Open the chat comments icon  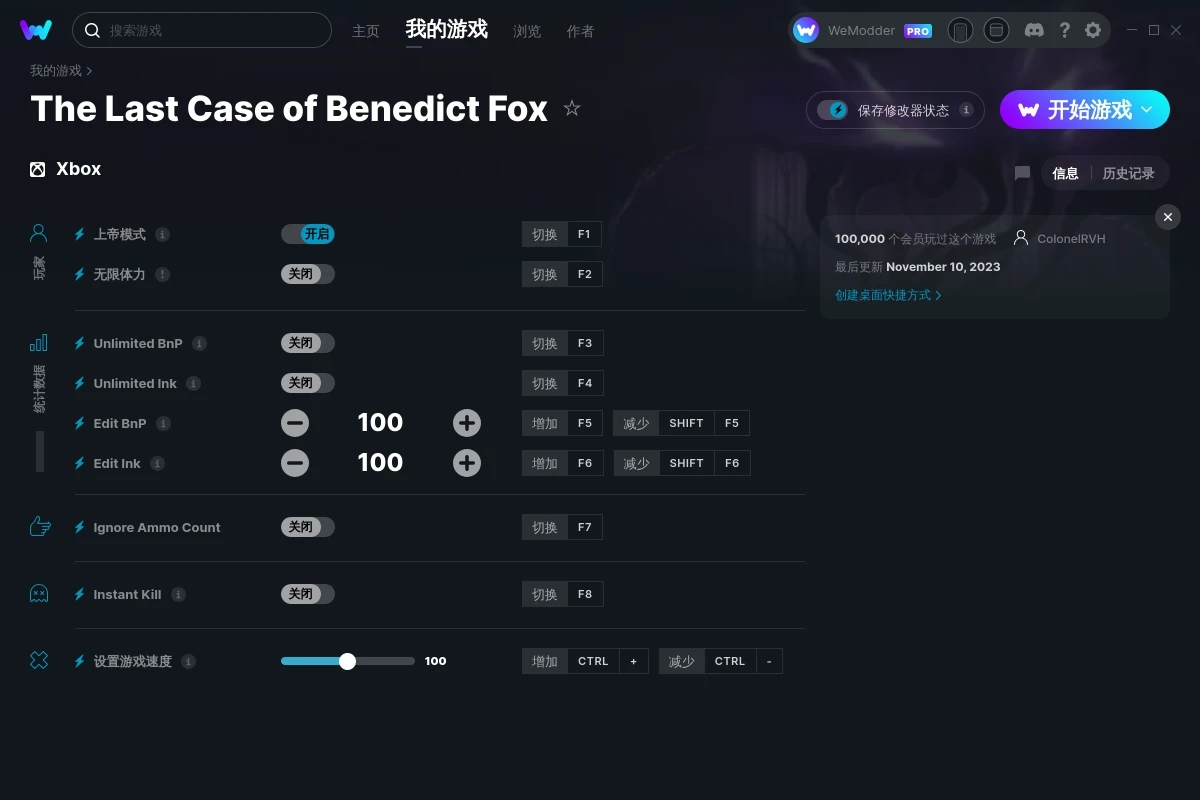[1022, 173]
